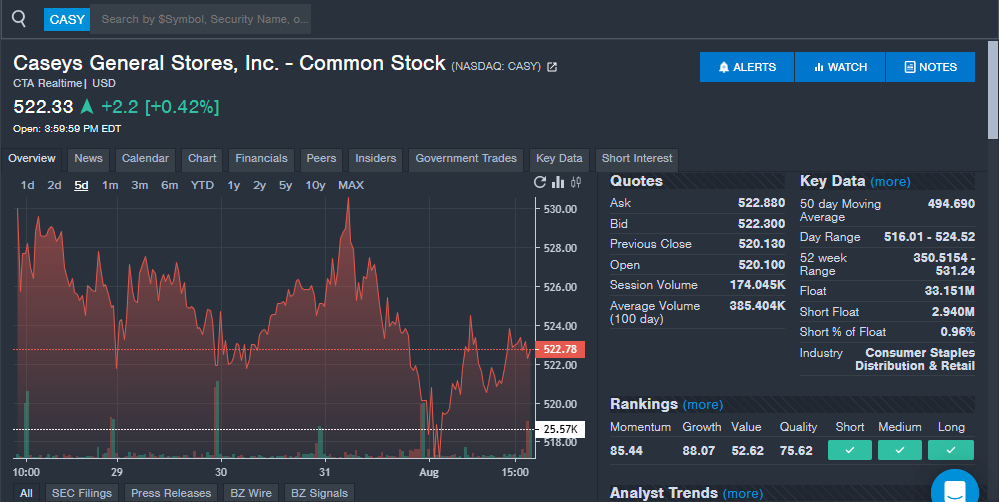The image size is (999, 502).
Task: Click the Analyst Trends (more) link
Action: coord(742,493)
